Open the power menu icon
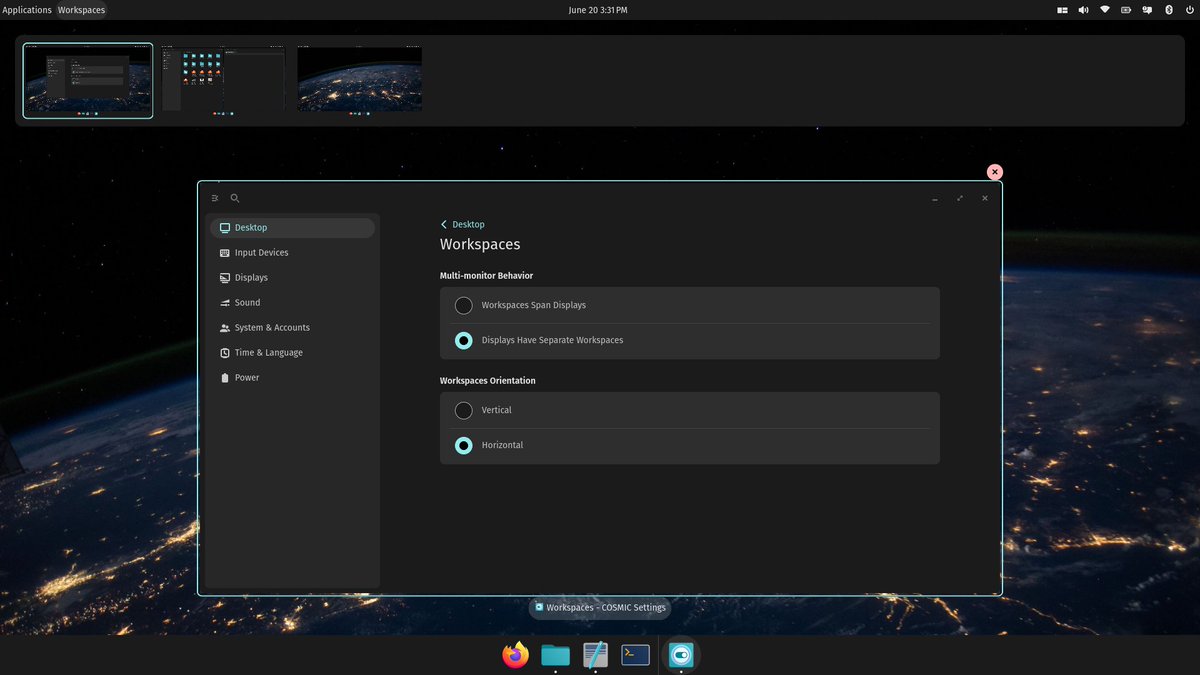The height and width of the screenshot is (675, 1200). (x=1188, y=10)
